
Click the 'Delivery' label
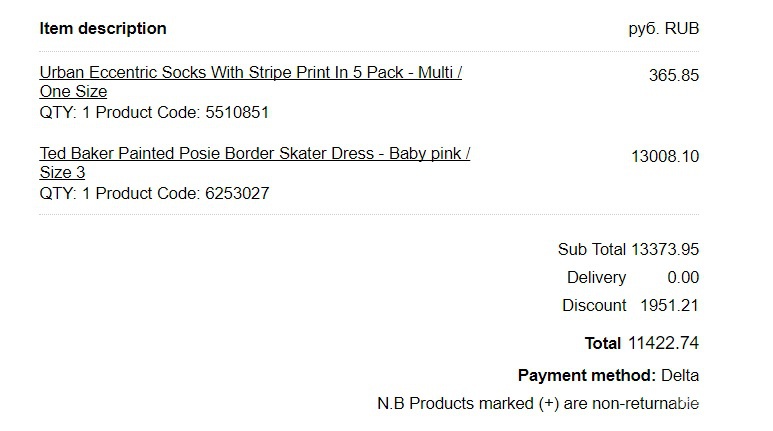pyautogui.click(x=597, y=278)
